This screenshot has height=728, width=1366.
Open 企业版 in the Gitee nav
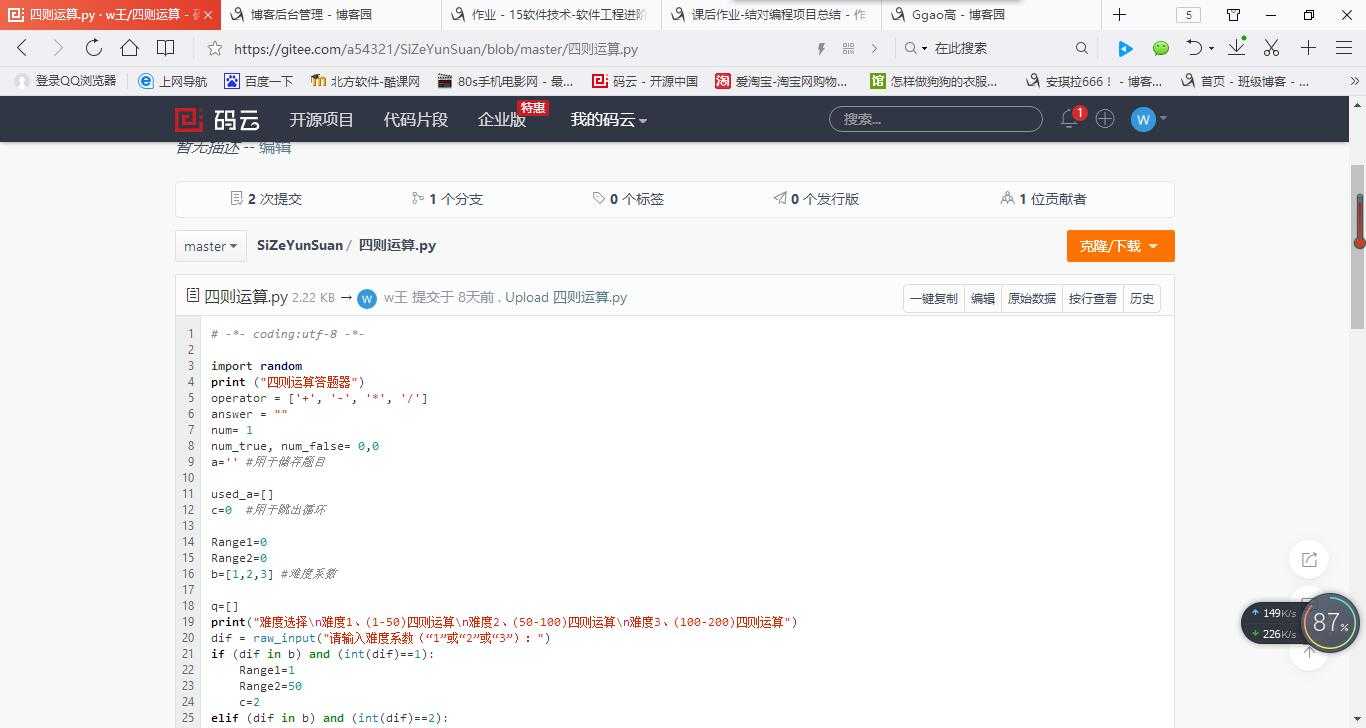pos(502,120)
